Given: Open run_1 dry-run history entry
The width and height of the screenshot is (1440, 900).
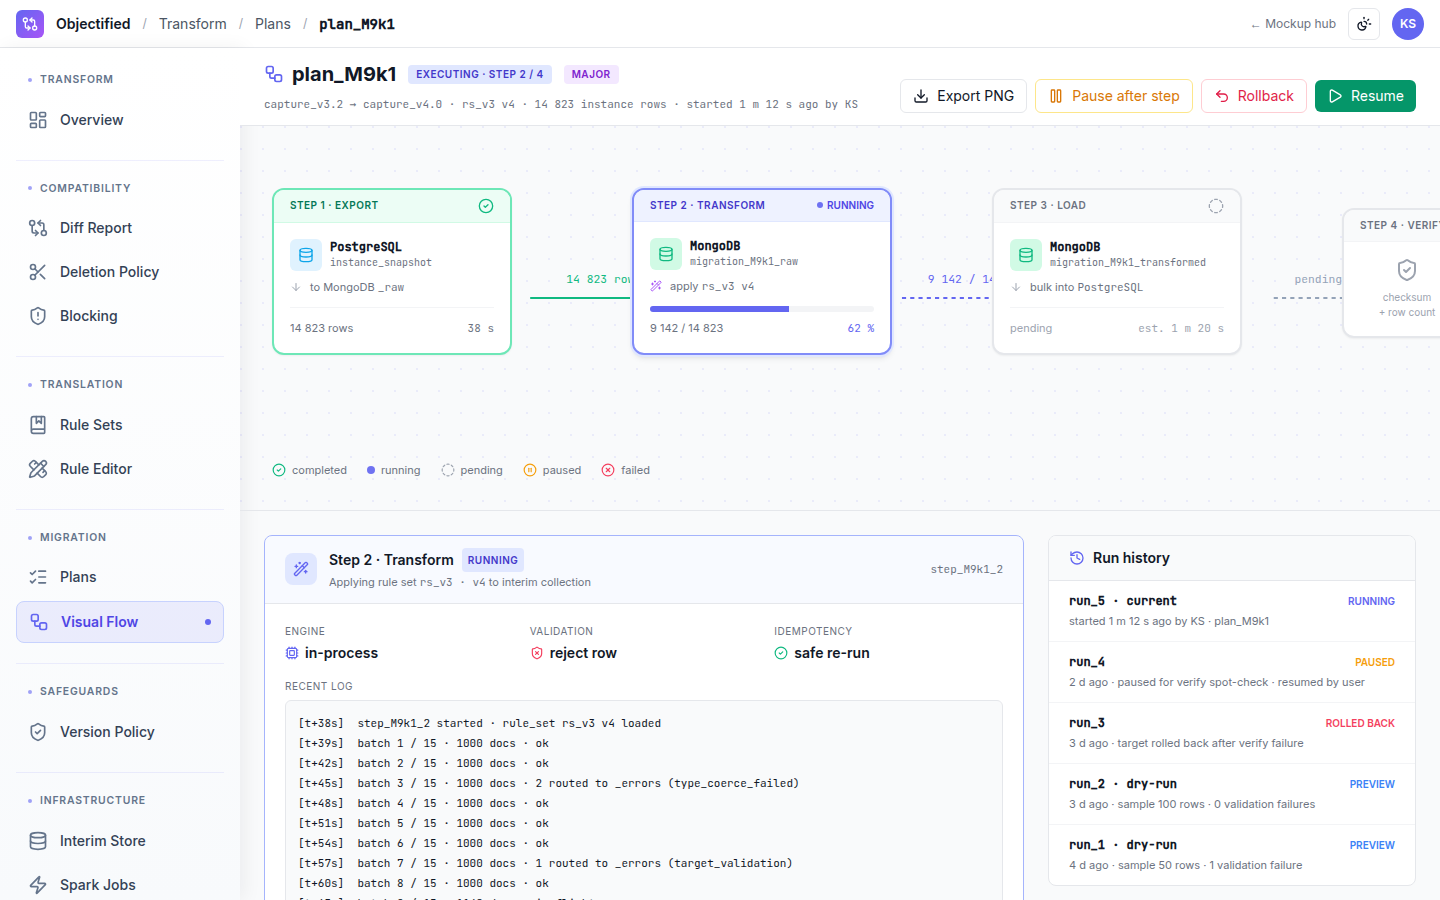Looking at the screenshot, I should (x=1232, y=855).
